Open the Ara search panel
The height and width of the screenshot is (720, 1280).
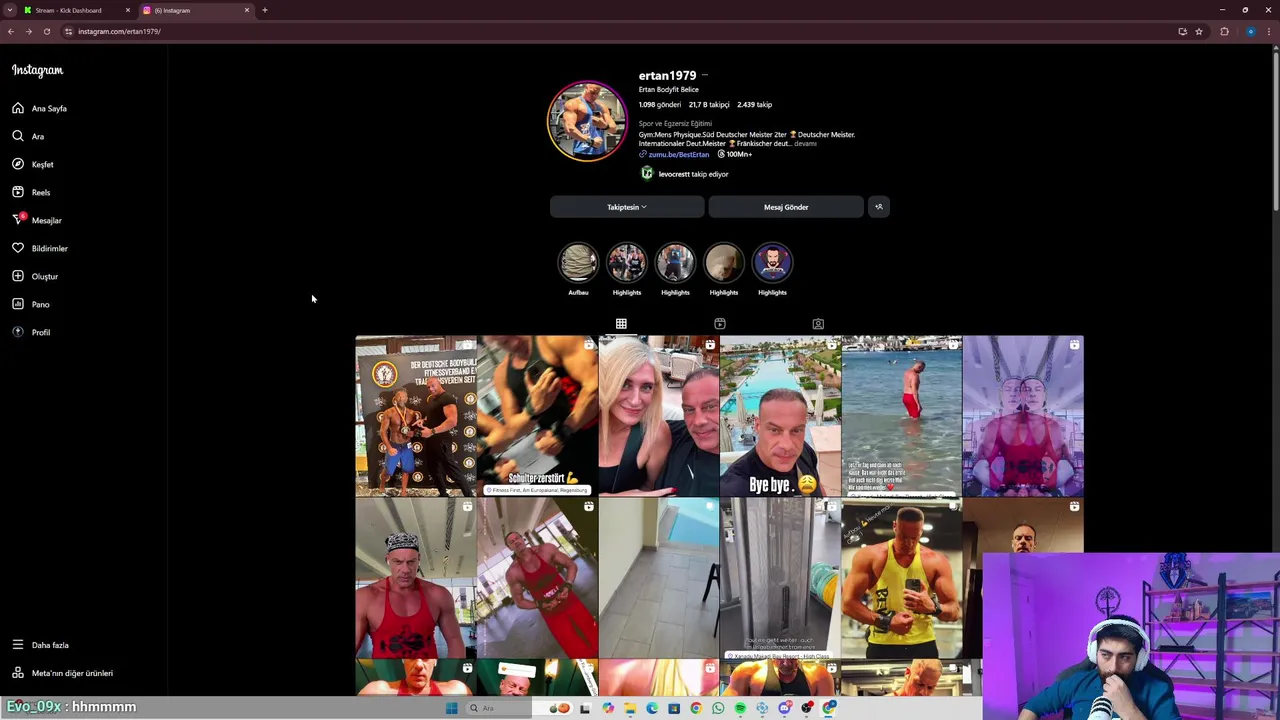coord(28,136)
